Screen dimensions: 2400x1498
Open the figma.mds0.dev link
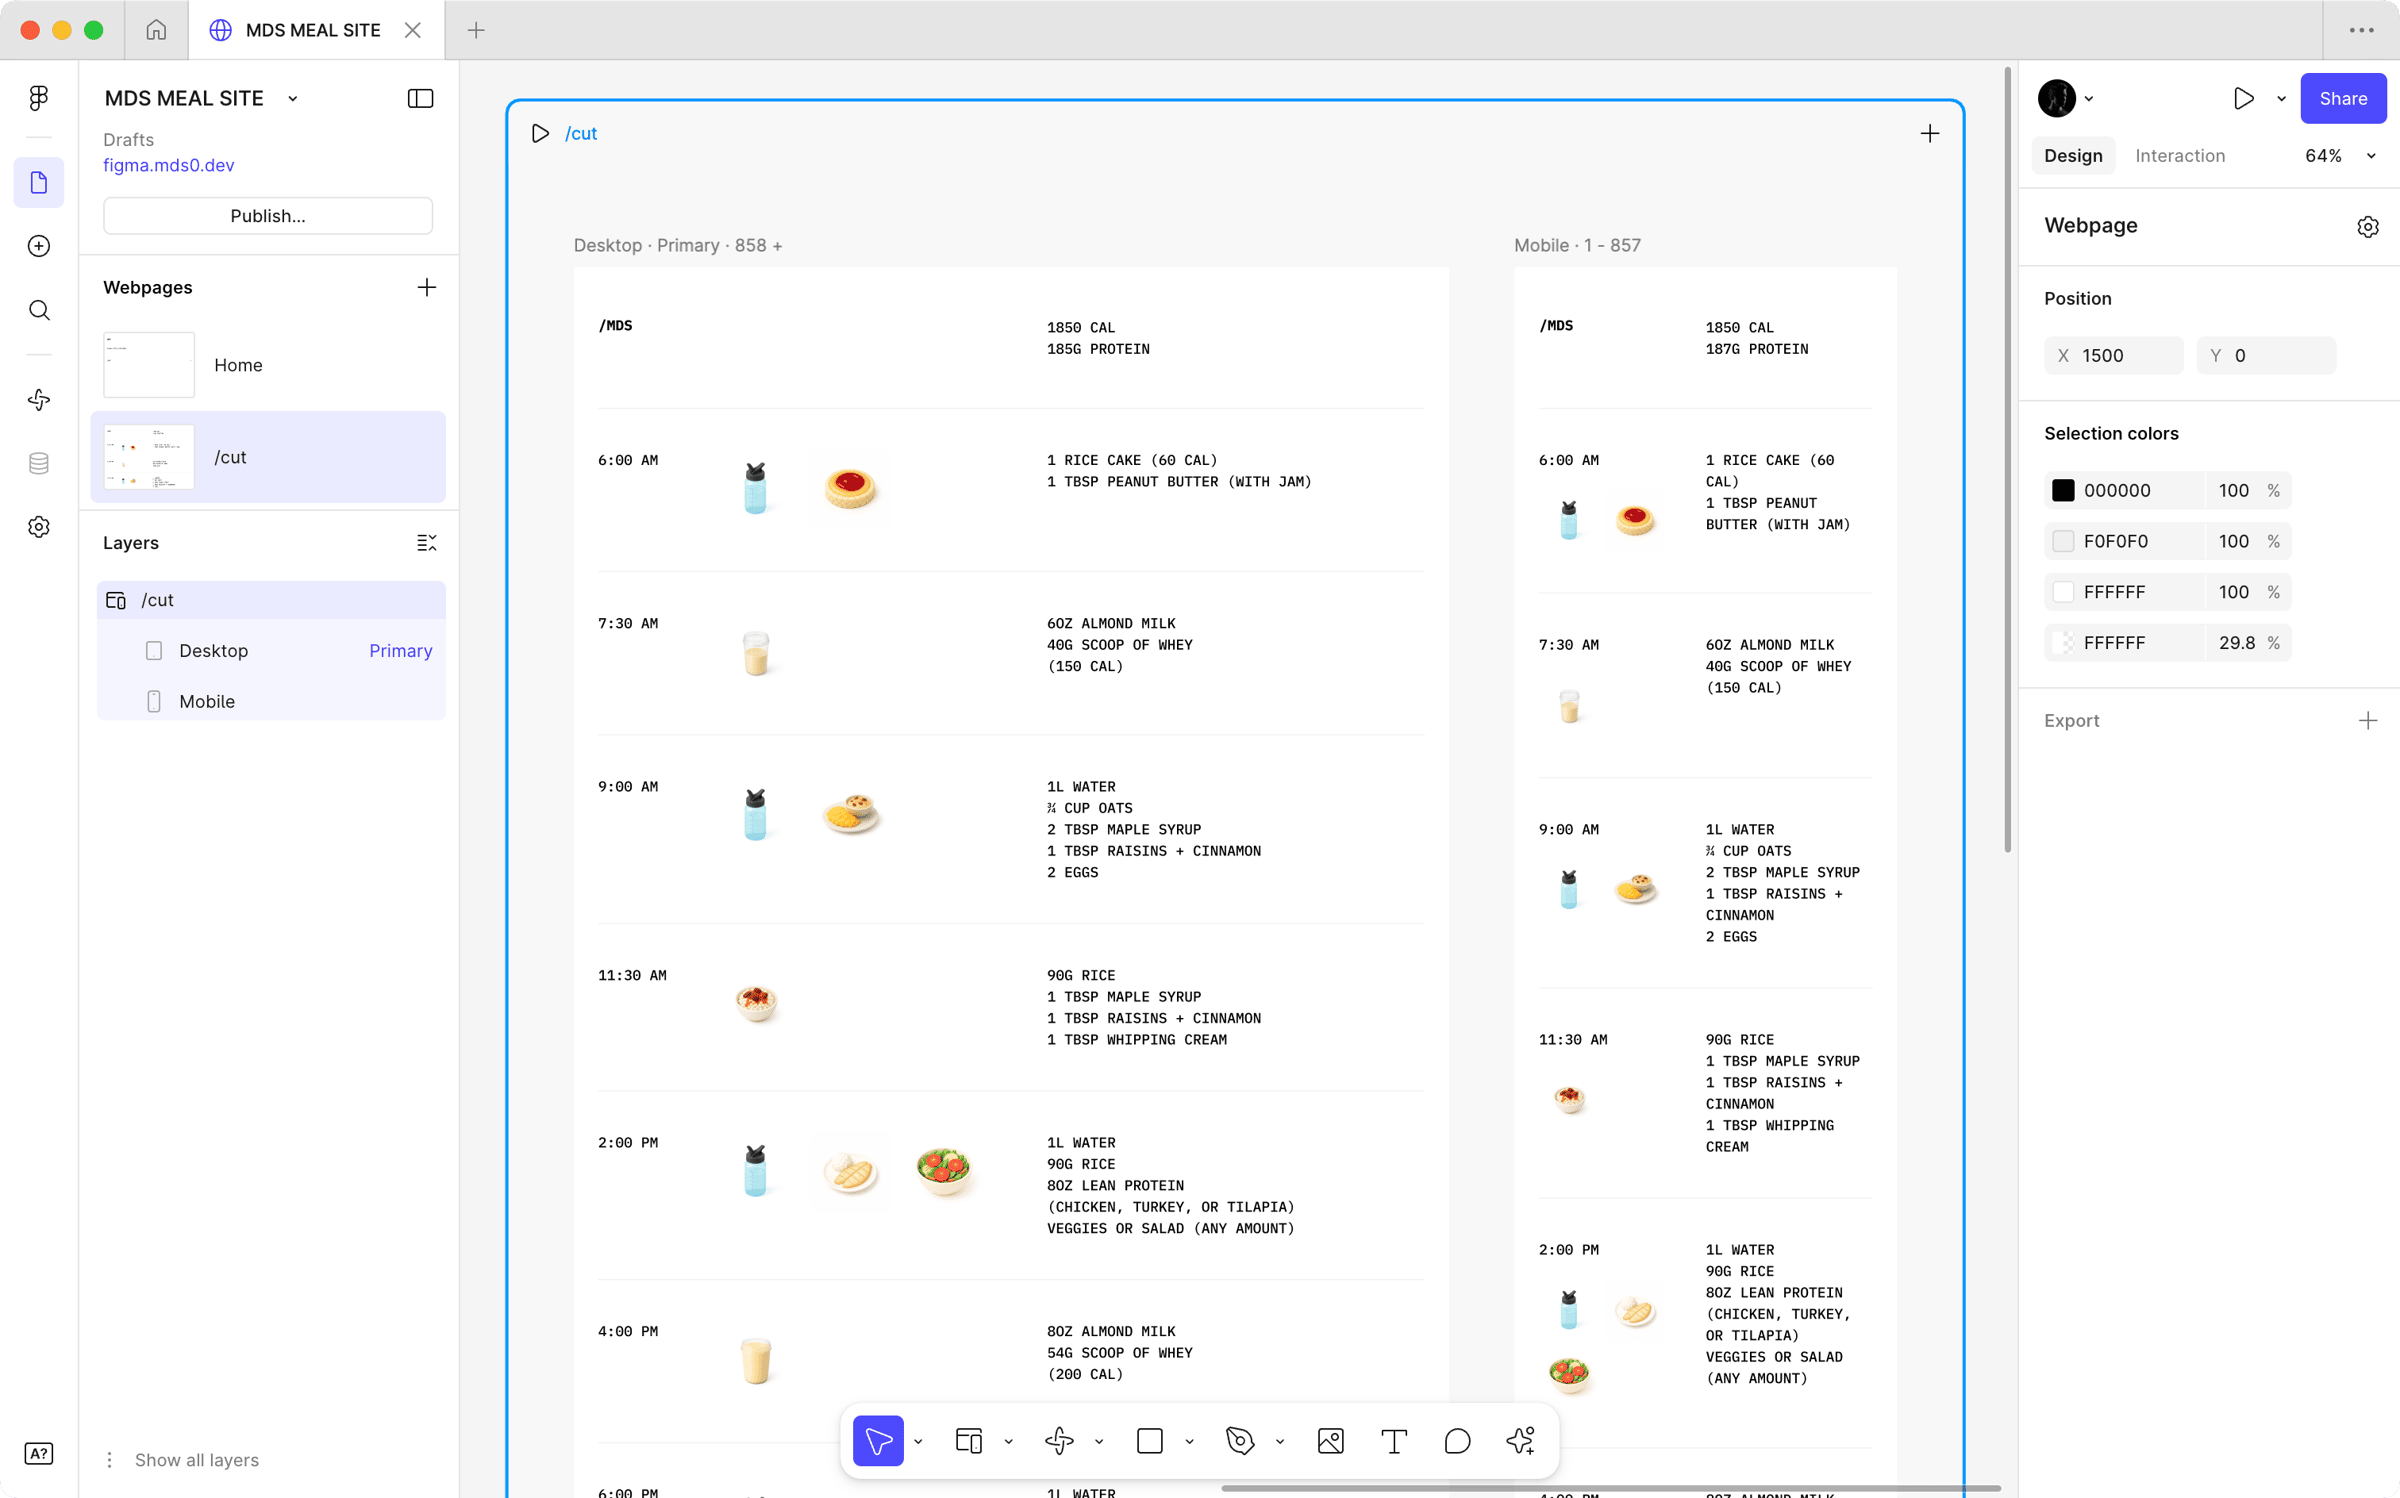click(x=168, y=165)
